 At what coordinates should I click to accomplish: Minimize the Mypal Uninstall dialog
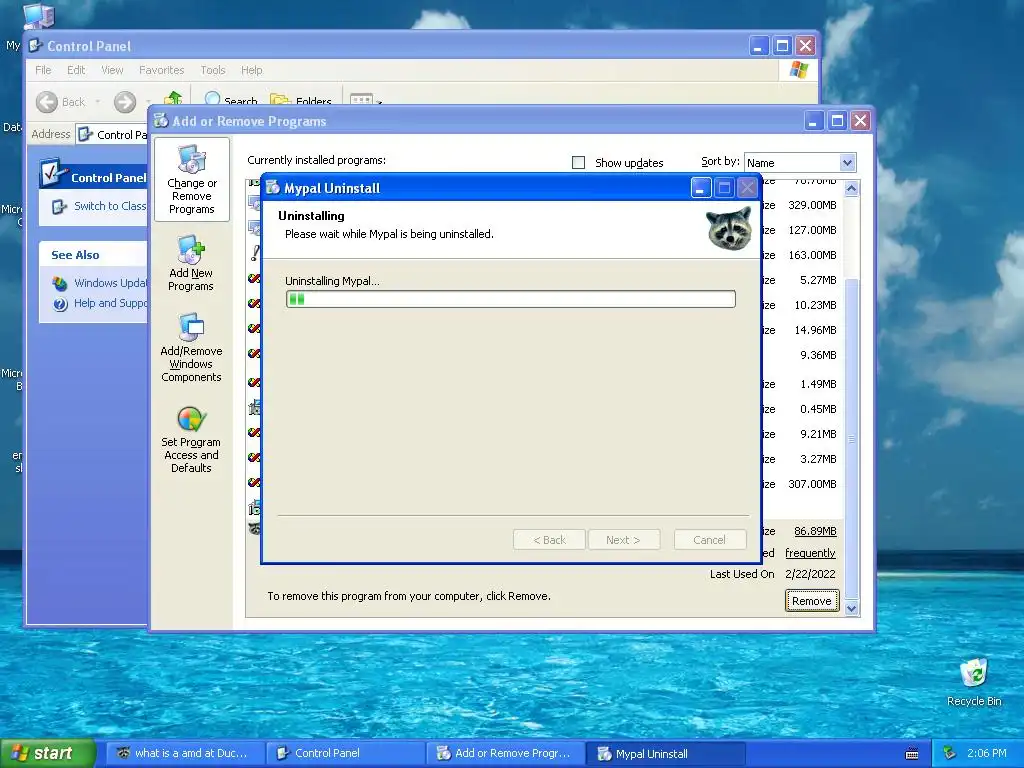point(700,189)
